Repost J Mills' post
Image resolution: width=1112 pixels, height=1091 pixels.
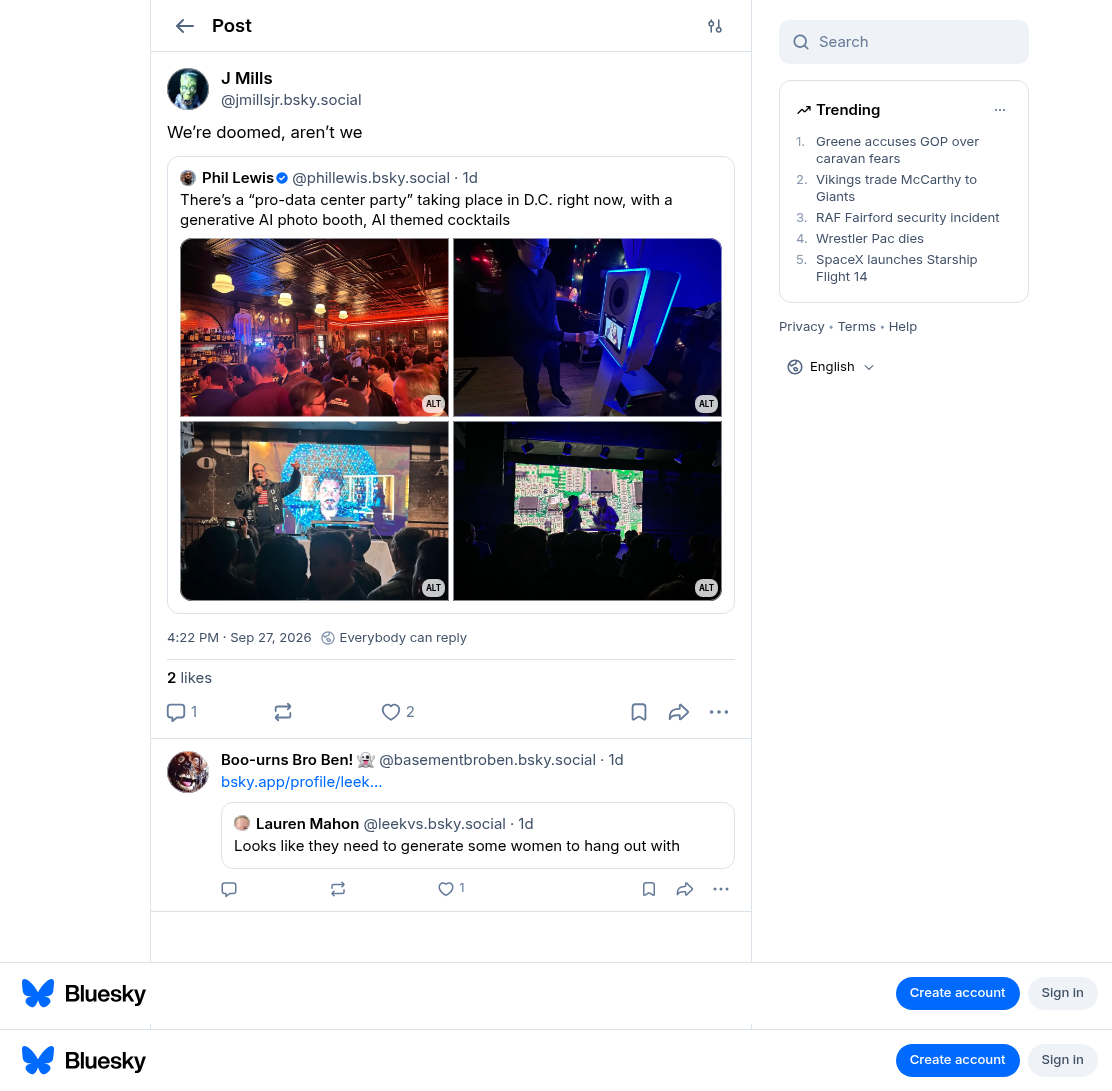coord(283,712)
